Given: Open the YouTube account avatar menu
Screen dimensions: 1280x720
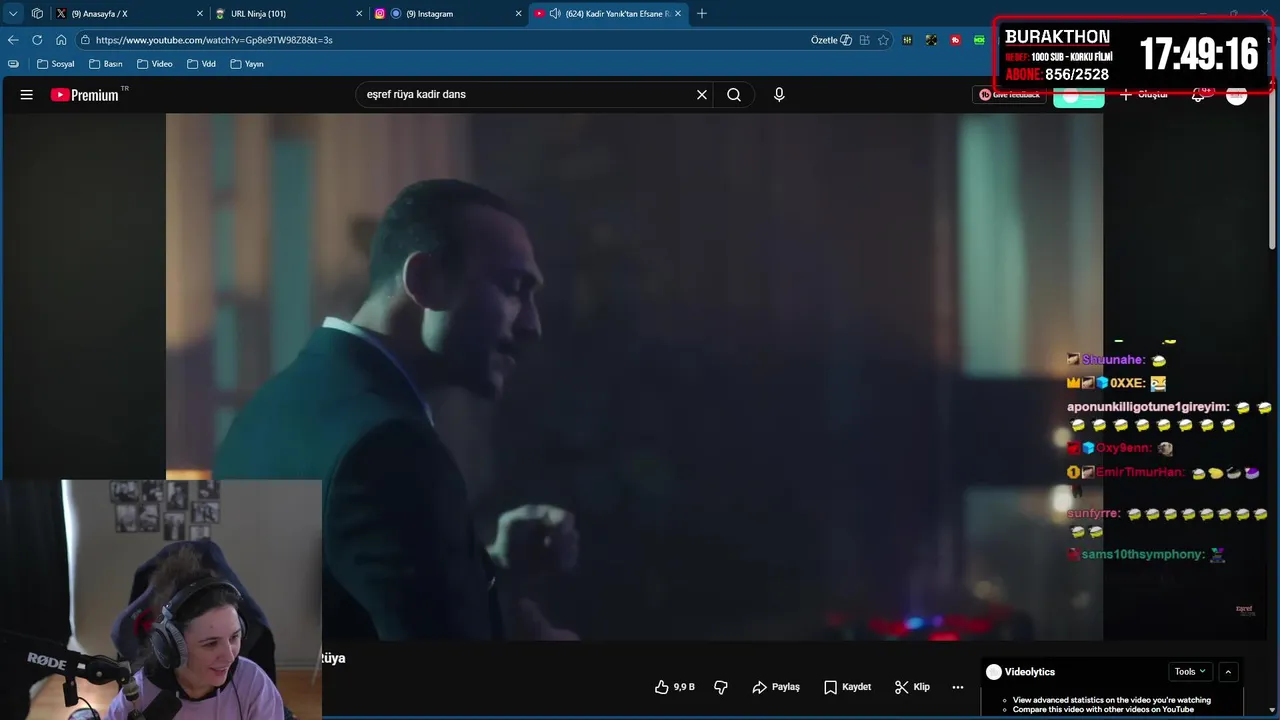Looking at the screenshot, I should [1237, 95].
